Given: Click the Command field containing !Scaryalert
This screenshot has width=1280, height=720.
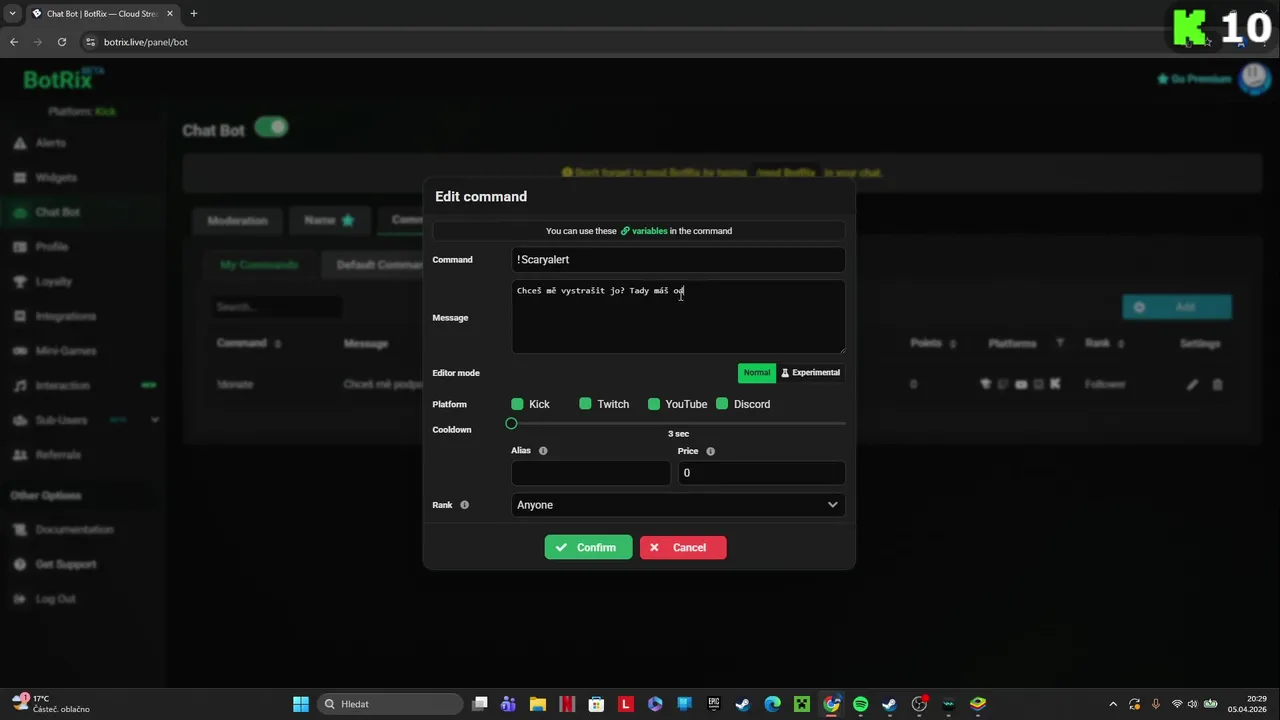Looking at the screenshot, I should tap(678, 260).
